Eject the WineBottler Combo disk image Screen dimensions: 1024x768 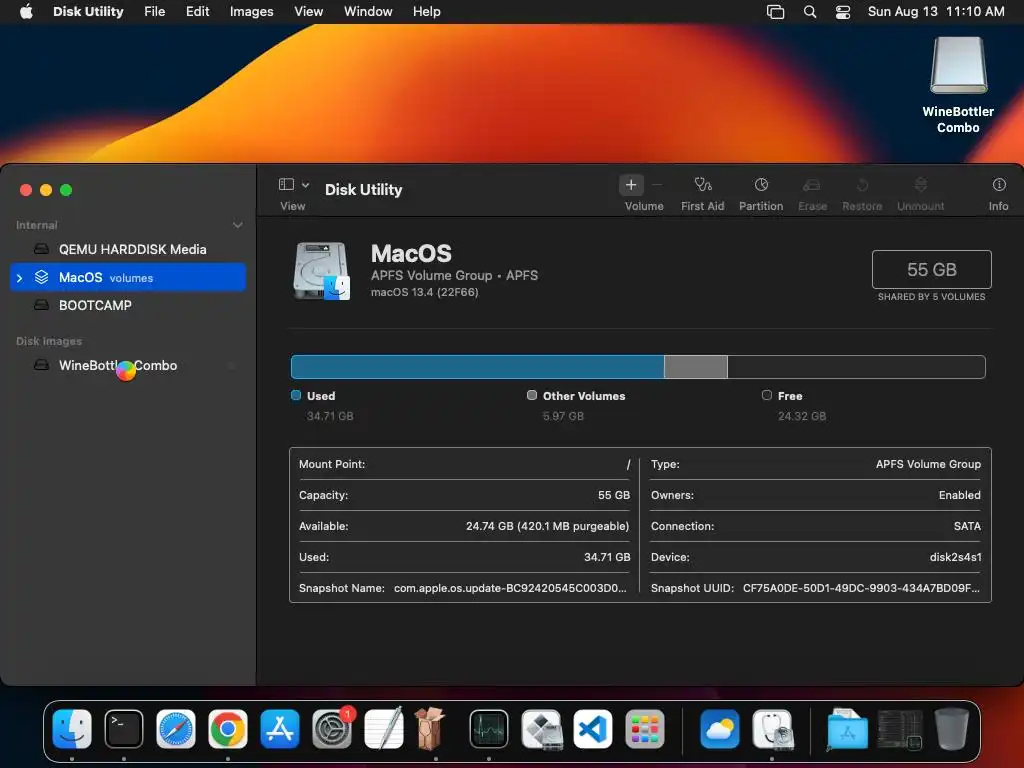click(x=232, y=366)
